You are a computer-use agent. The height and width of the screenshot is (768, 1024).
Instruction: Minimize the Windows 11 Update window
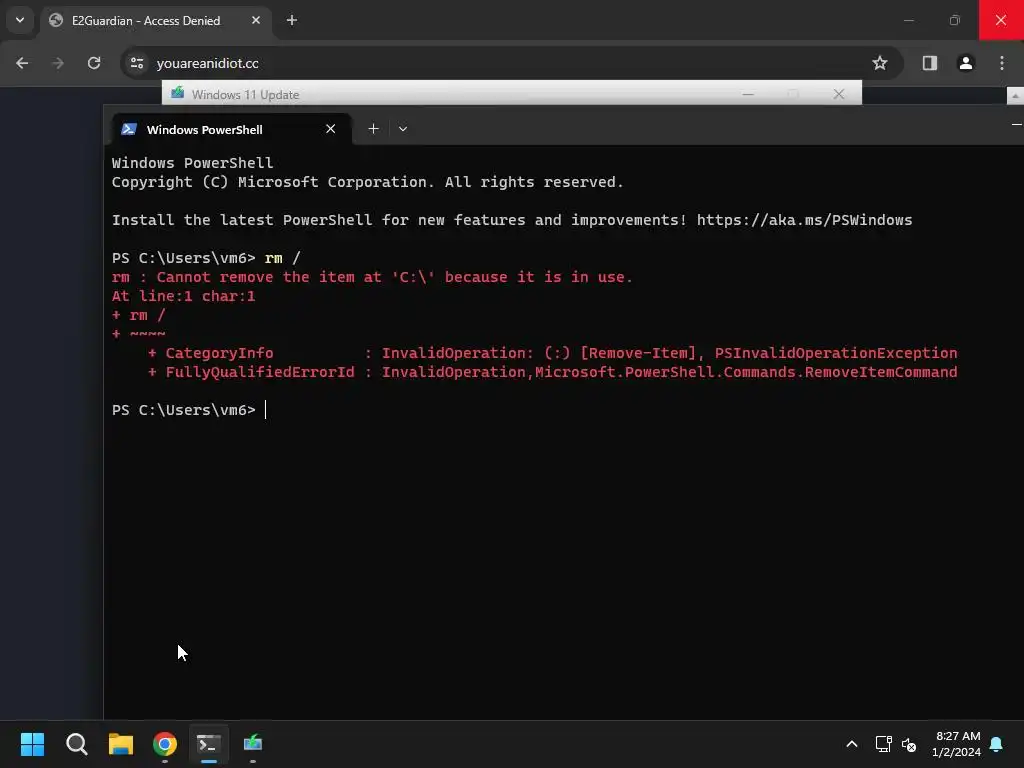[748, 94]
